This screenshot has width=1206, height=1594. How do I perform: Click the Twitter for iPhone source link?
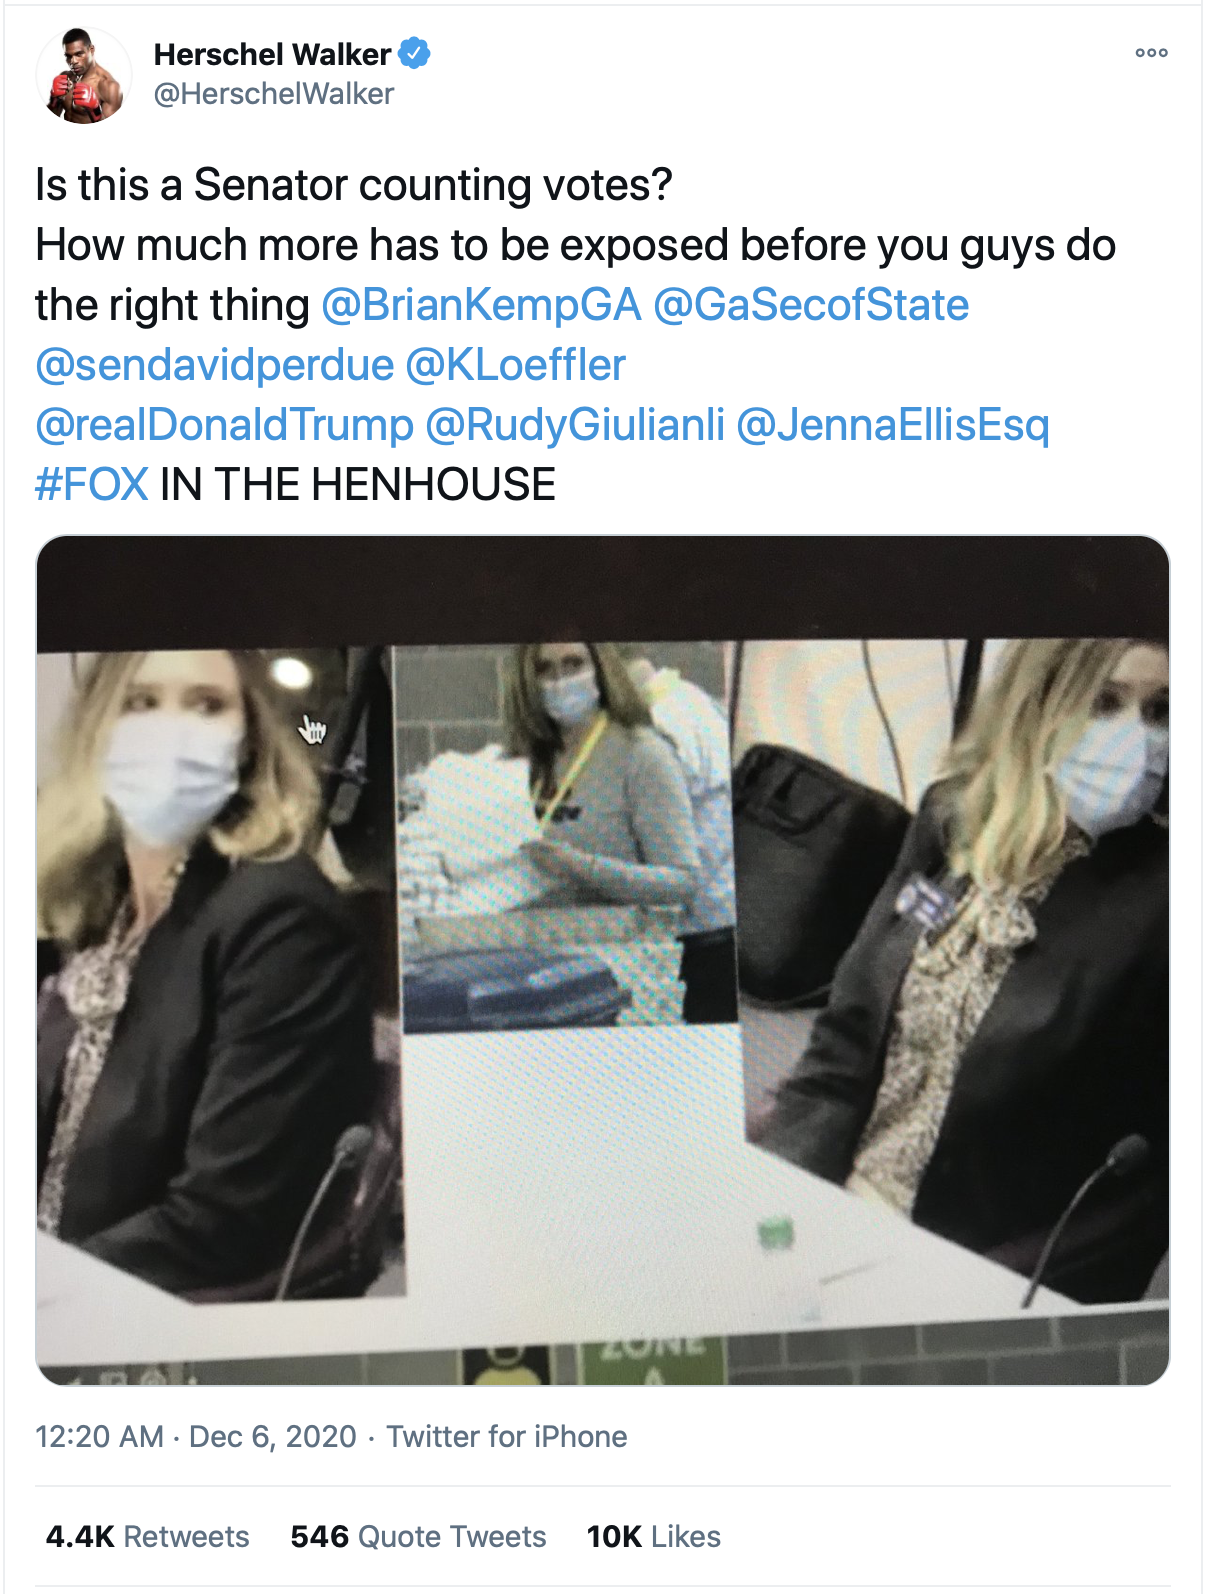[507, 1437]
